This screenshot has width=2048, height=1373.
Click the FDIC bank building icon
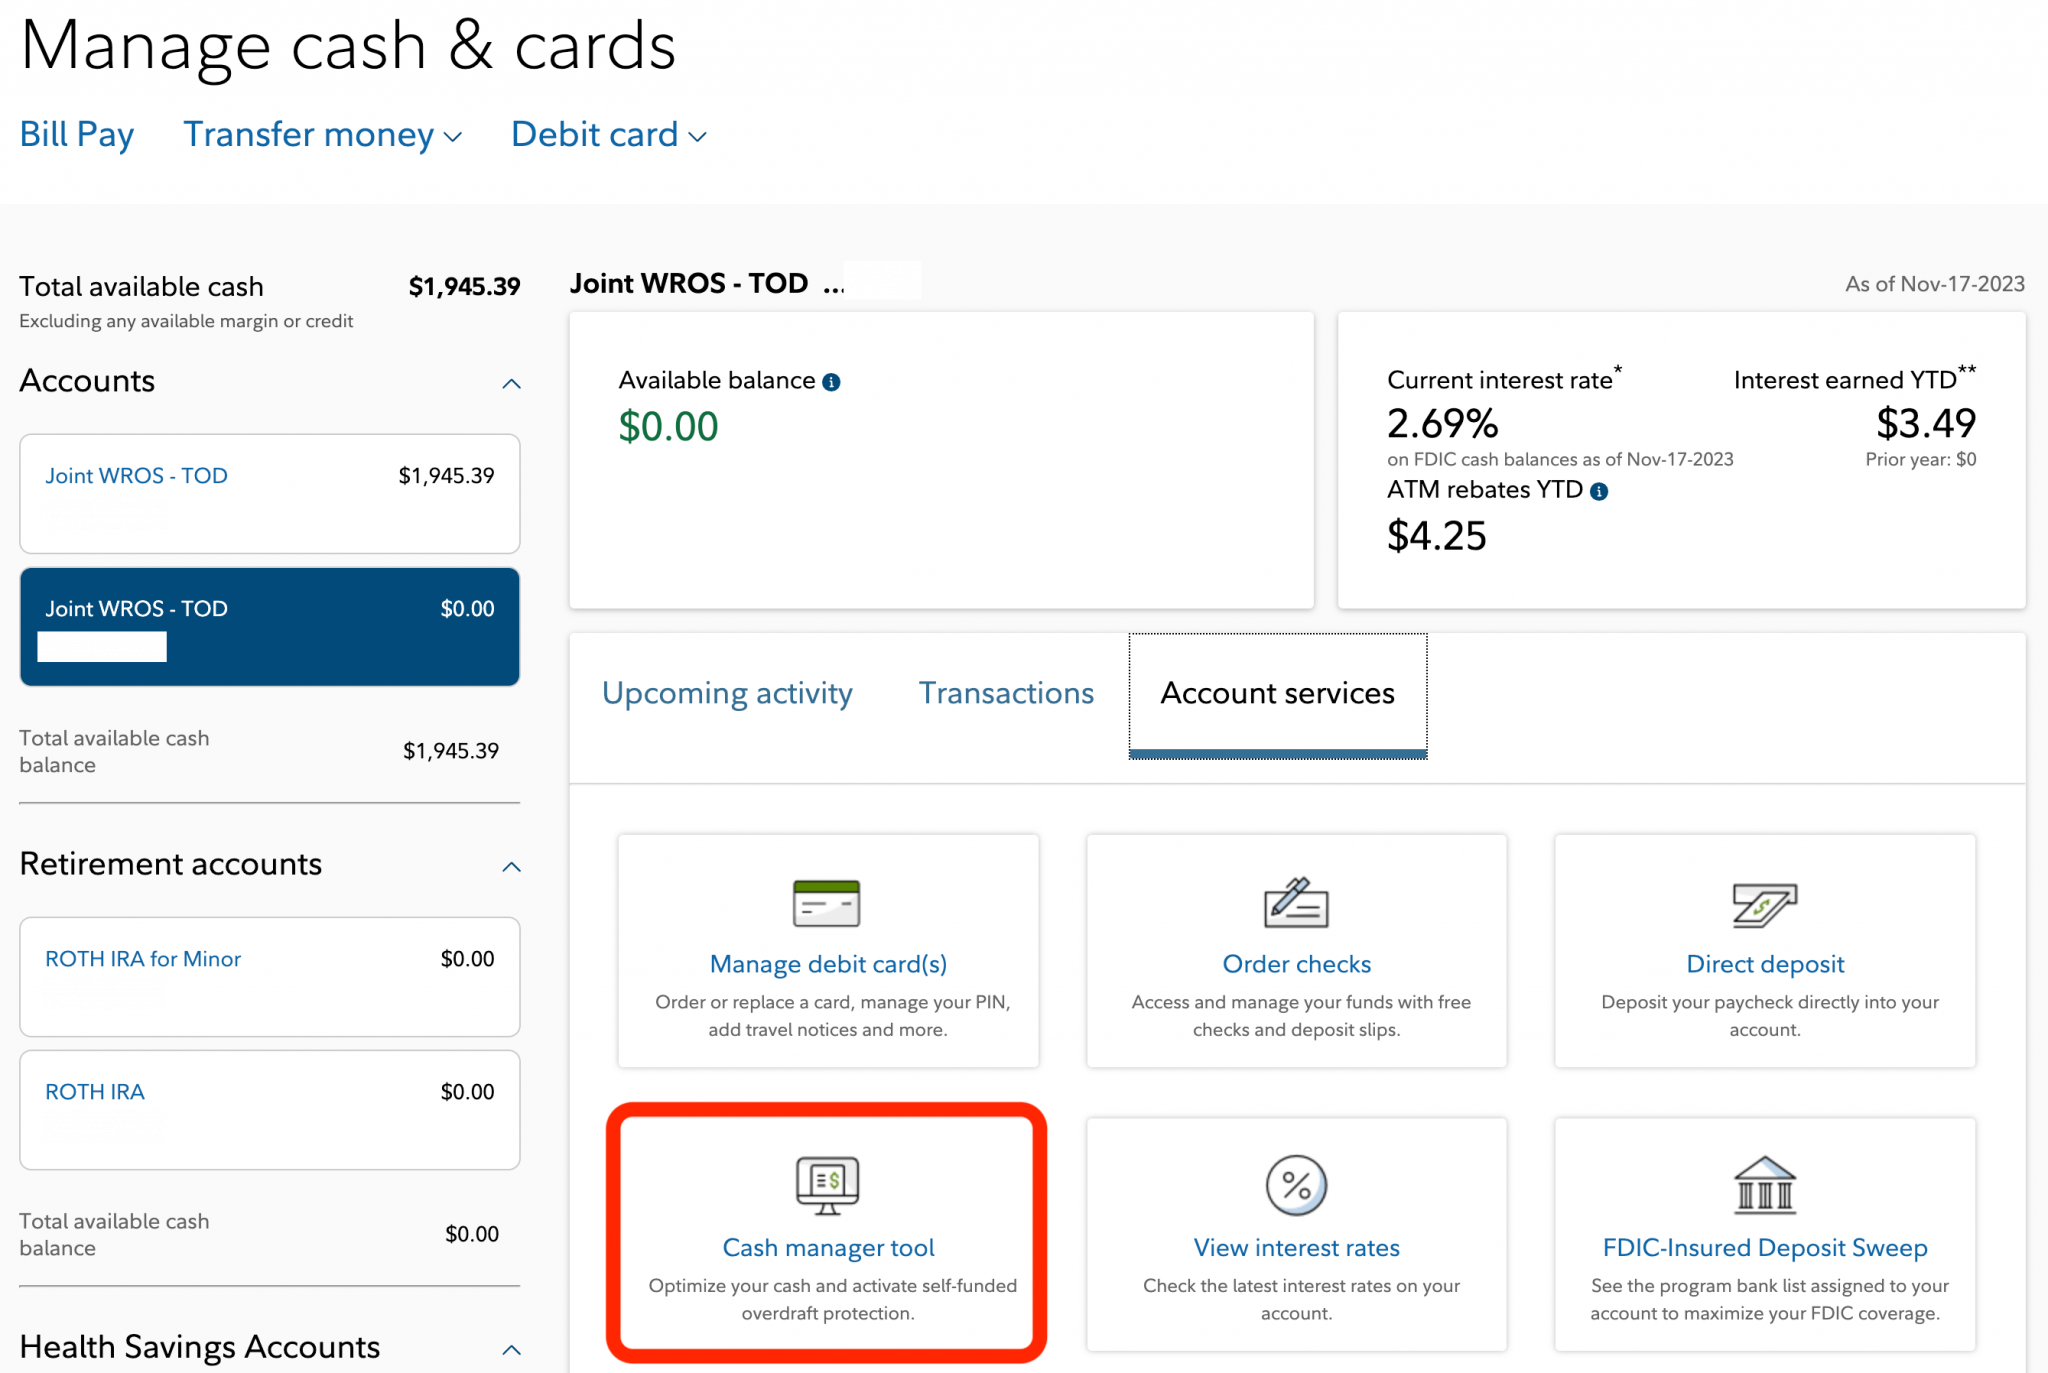coord(1764,1185)
